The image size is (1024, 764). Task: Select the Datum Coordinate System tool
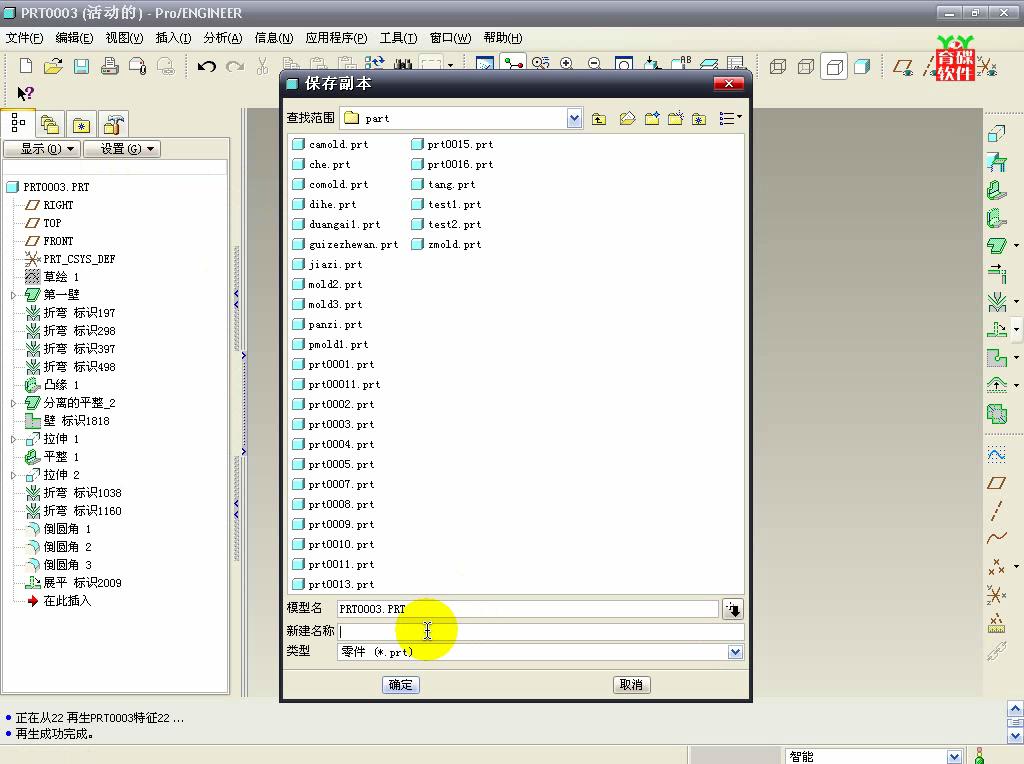click(x=997, y=595)
